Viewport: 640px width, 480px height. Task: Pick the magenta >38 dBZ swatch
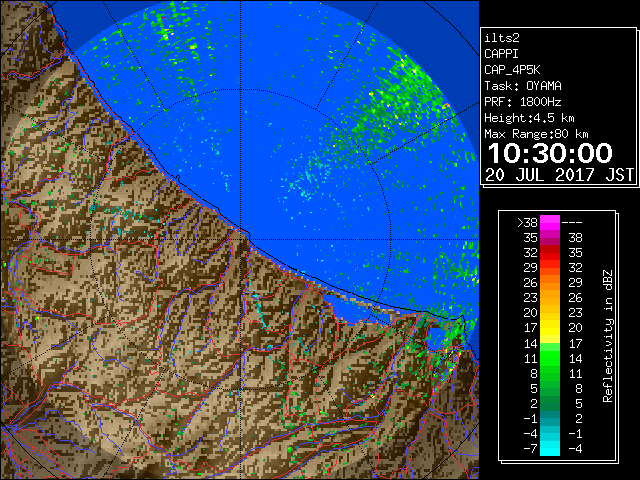coord(550,223)
